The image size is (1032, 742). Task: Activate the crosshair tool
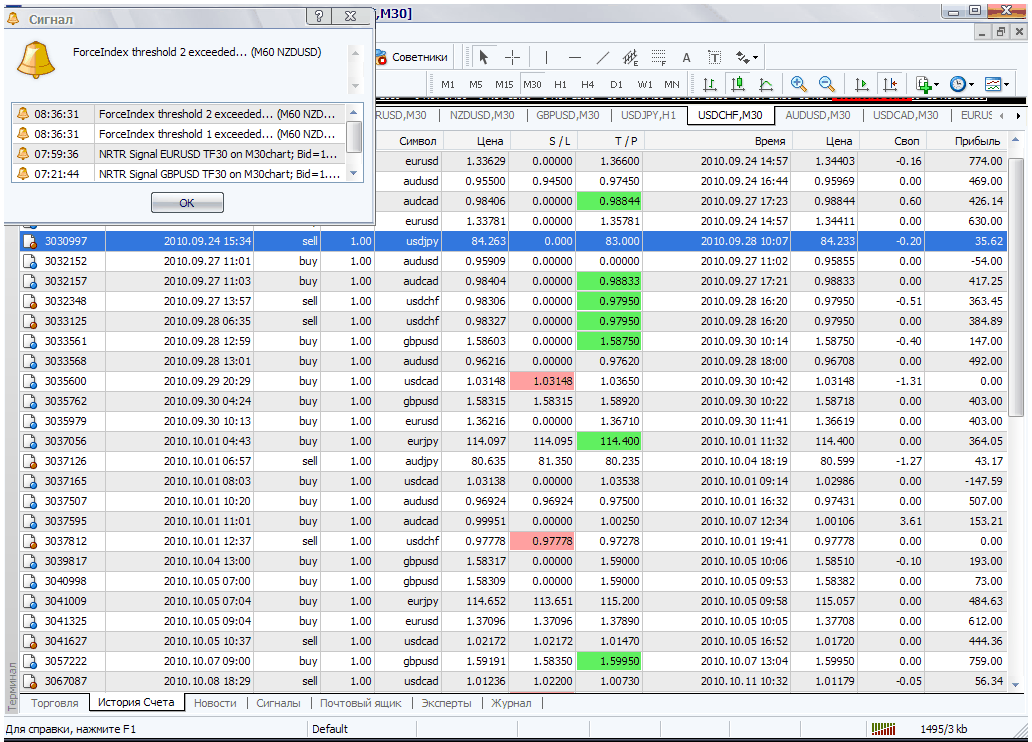coord(512,58)
